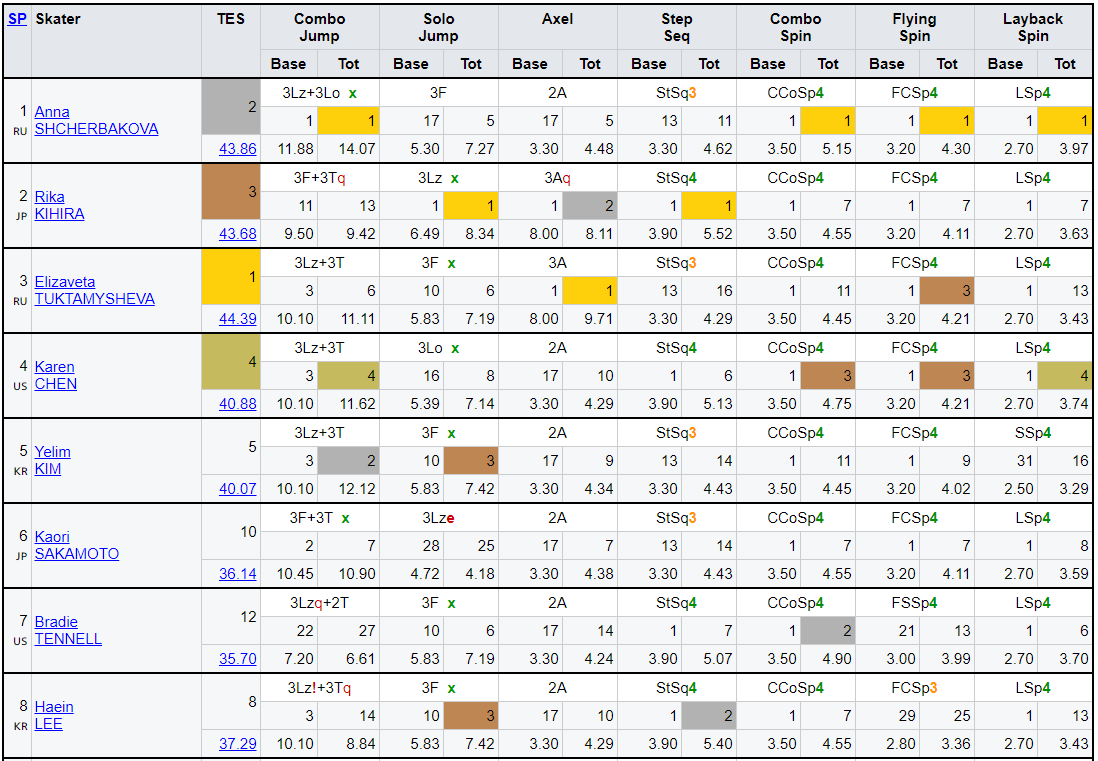The image size is (1098, 761).
Task: Click Tuktamysheva's gold TES rank cell
Action: point(231,277)
